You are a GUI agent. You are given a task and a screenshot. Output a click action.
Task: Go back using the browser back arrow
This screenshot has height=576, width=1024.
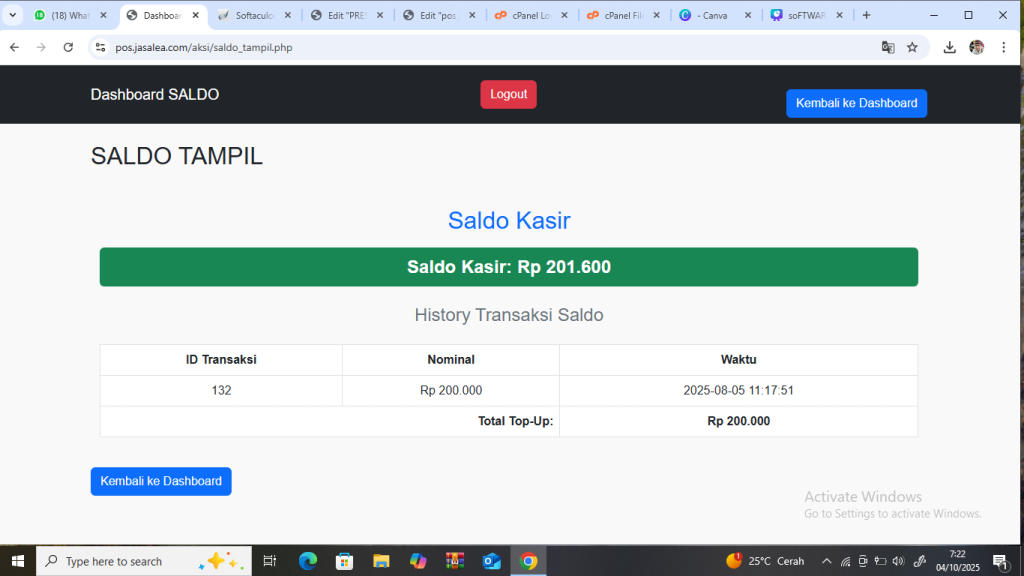coord(14,47)
